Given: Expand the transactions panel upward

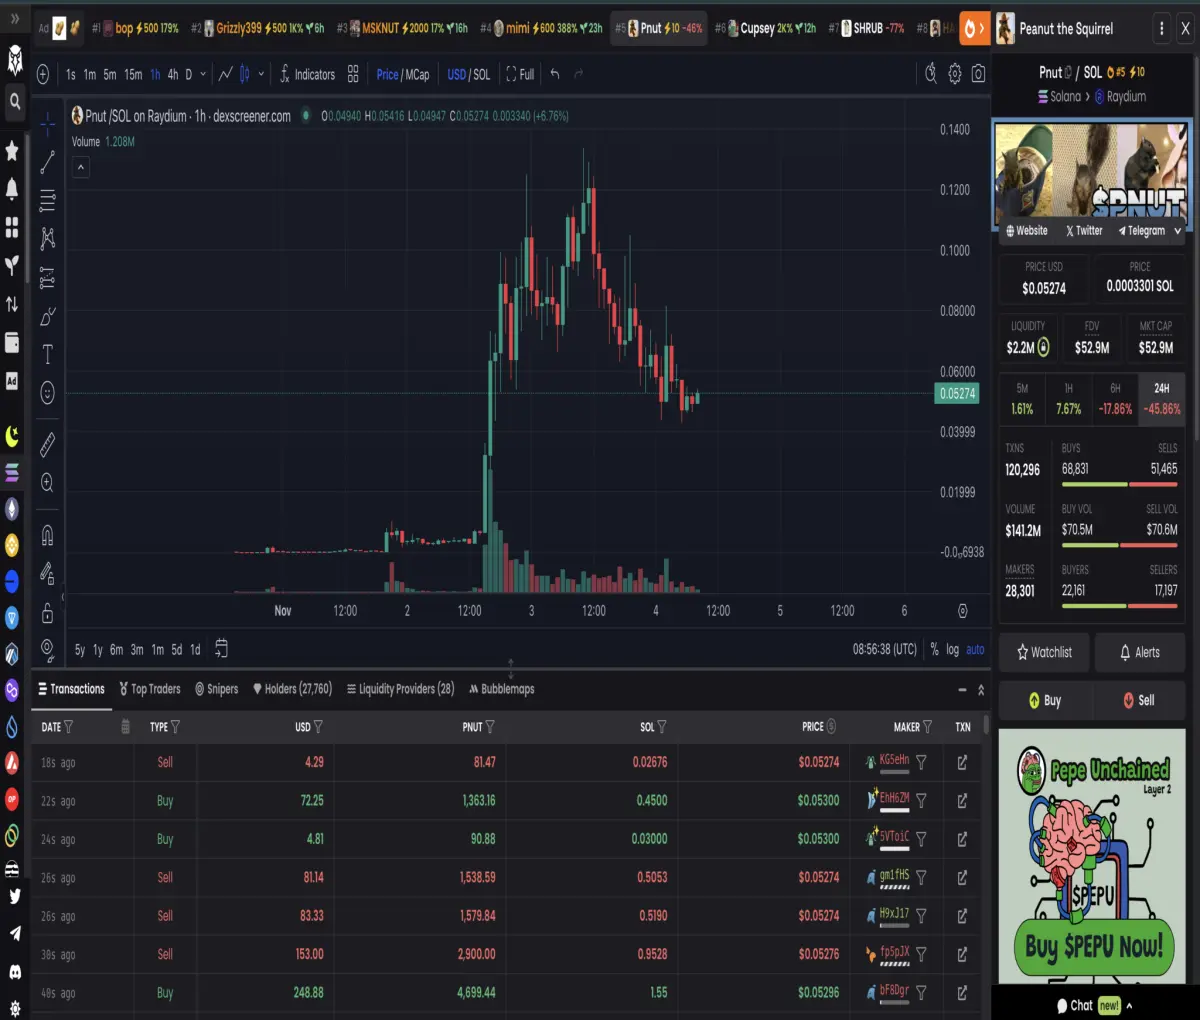Looking at the screenshot, I should coord(980,690).
